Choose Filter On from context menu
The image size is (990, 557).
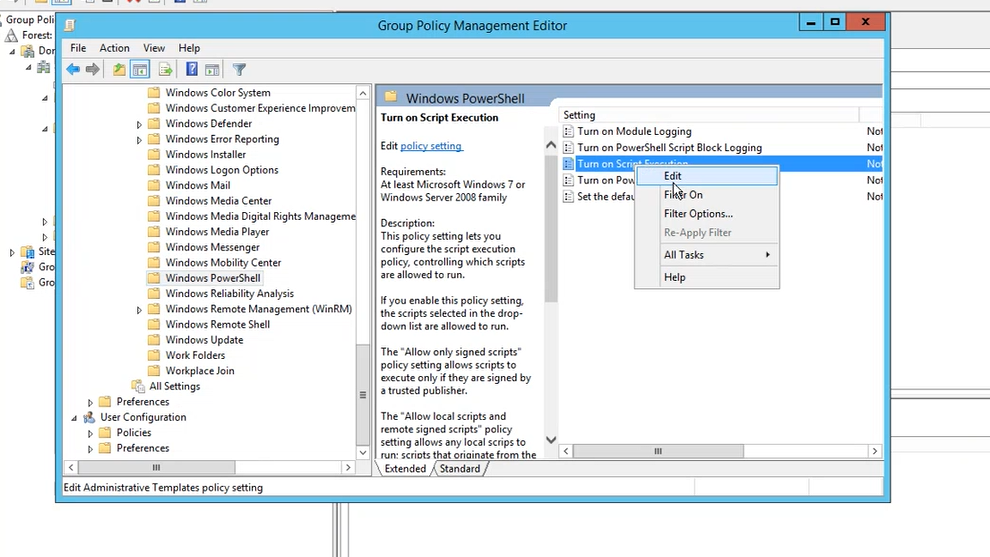click(707, 195)
